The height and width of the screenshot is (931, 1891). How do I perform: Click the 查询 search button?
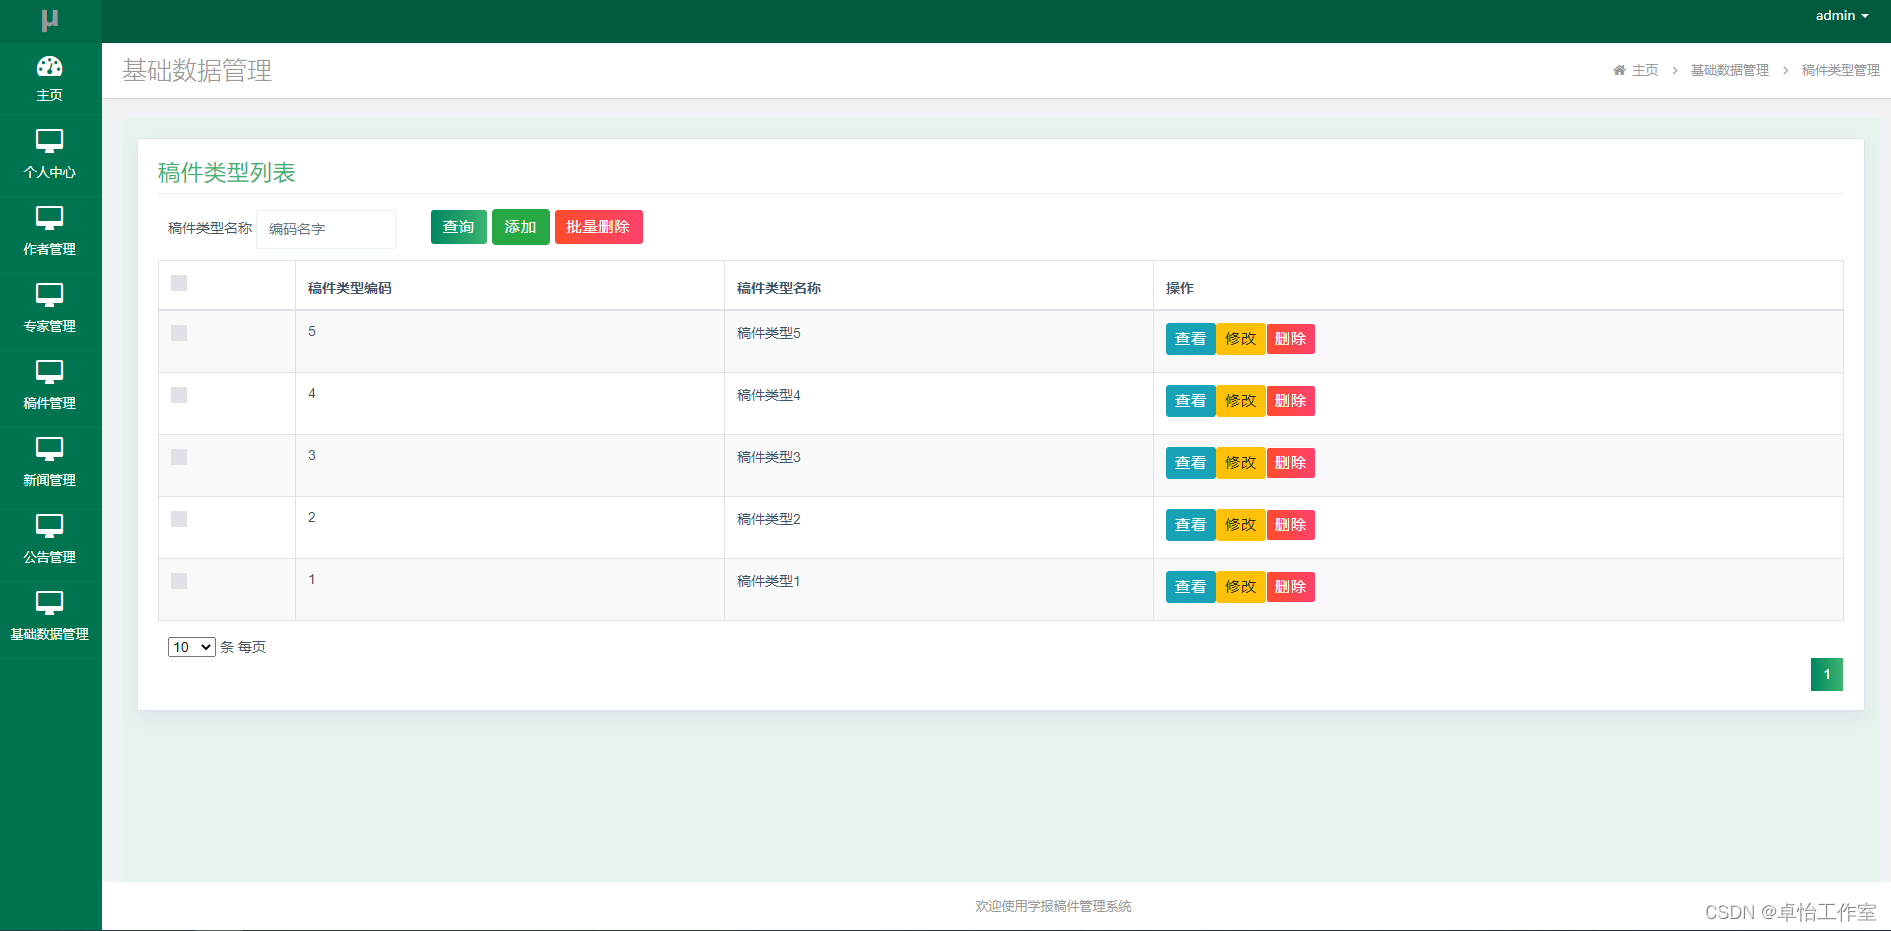coord(459,227)
